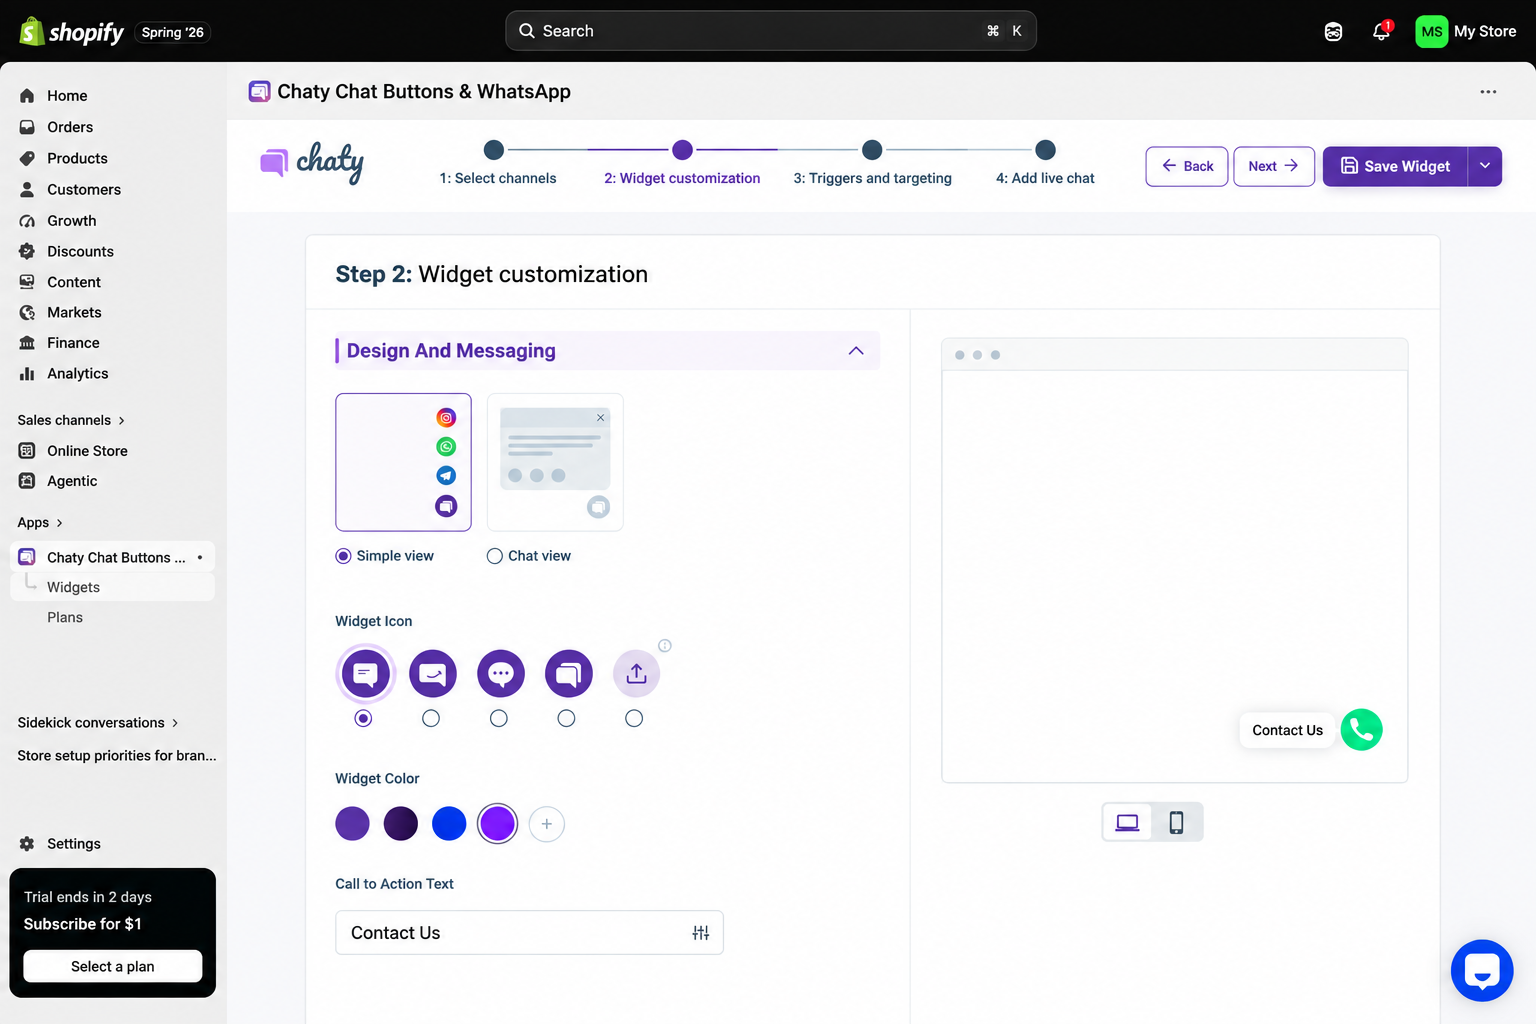Tick radio under double-bubble icon
The width and height of the screenshot is (1536, 1024).
click(566, 718)
